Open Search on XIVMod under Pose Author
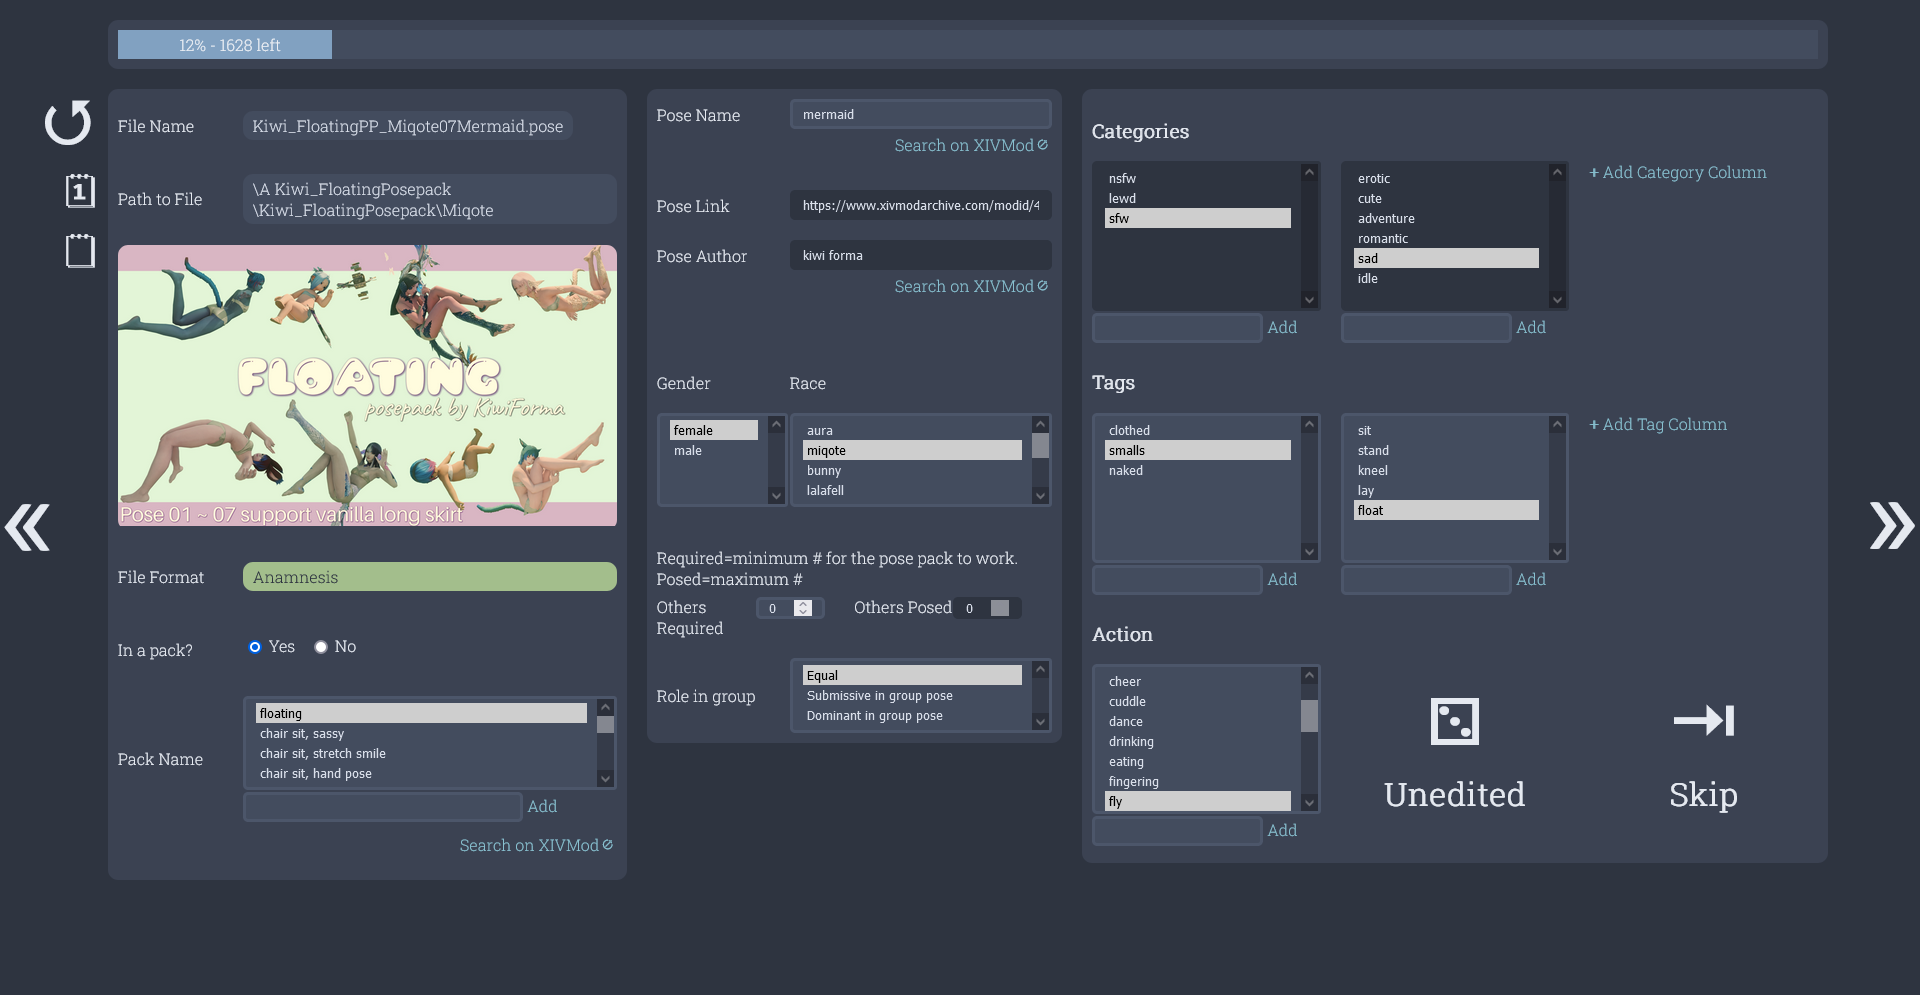Screen dimensions: 1920x995 (970, 286)
